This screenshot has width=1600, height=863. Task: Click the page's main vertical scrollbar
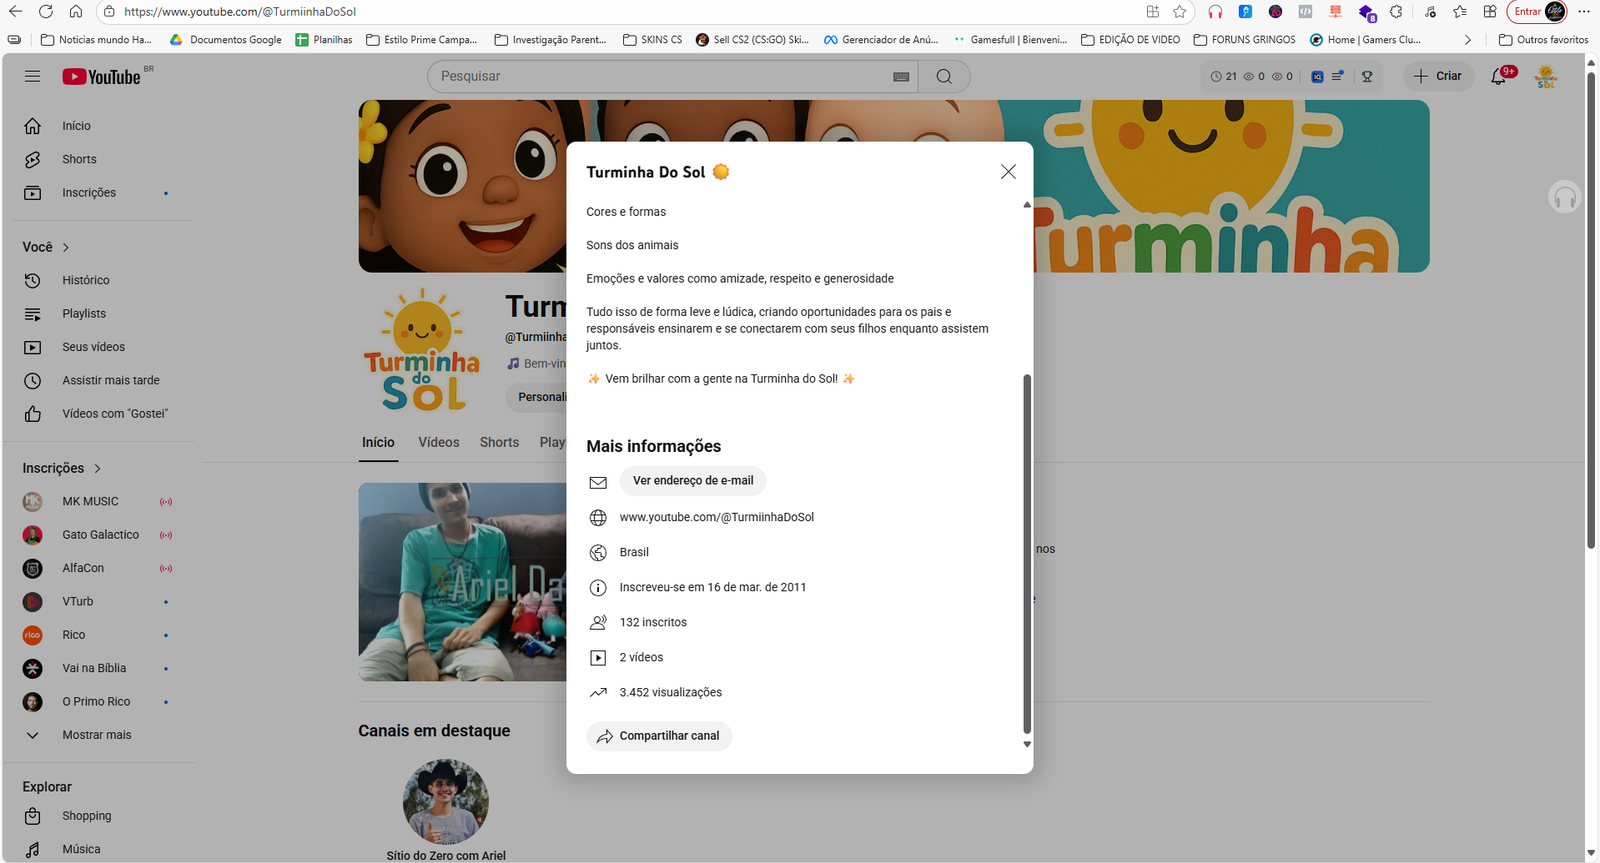pos(1591,310)
